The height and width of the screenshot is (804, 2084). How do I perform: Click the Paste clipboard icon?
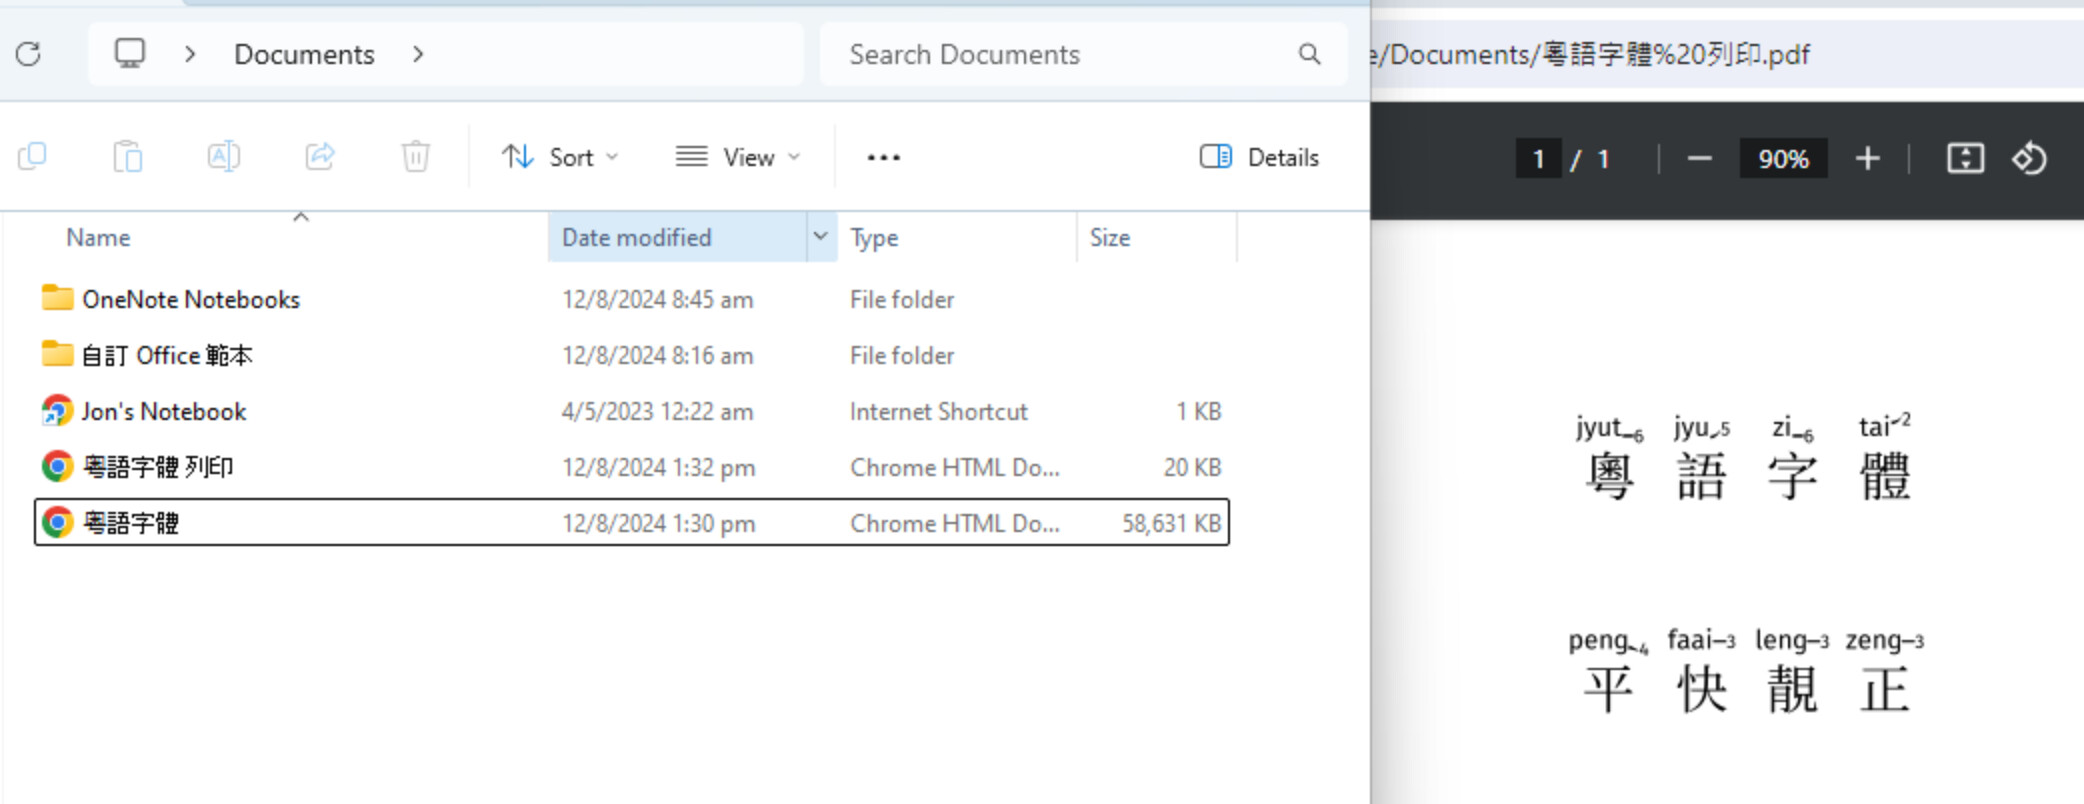click(128, 157)
